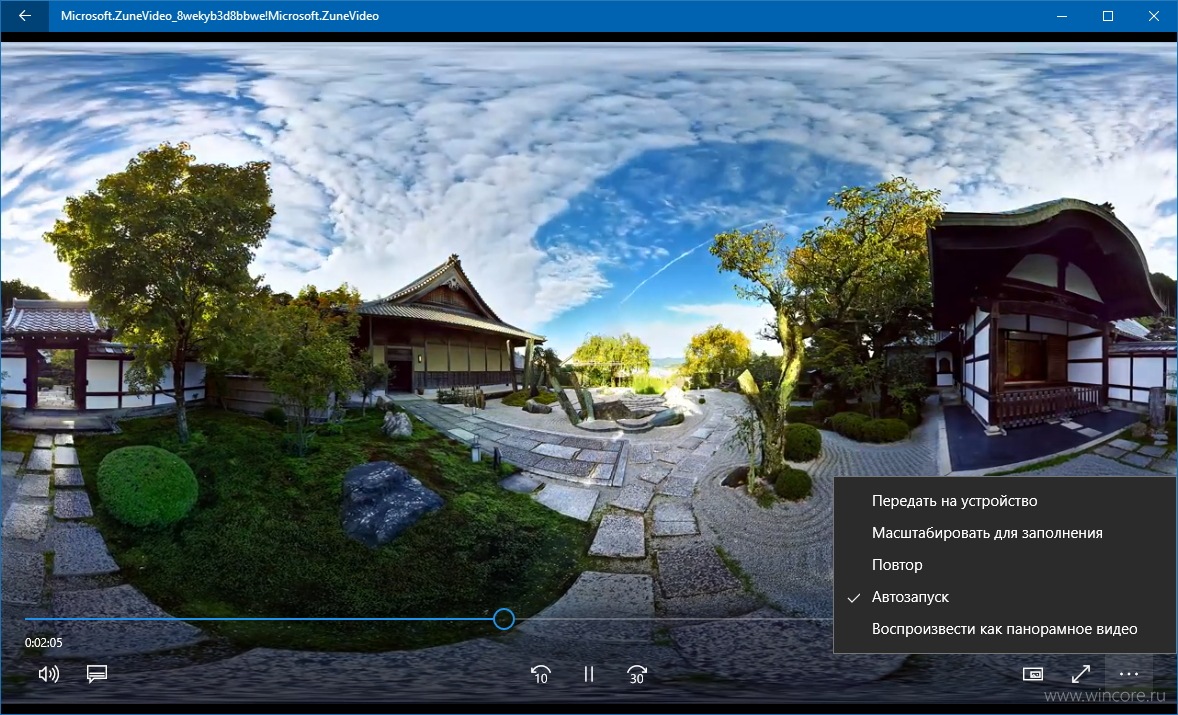Open subtitles and captions menu
The height and width of the screenshot is (715, 1178).
(97, 674)
